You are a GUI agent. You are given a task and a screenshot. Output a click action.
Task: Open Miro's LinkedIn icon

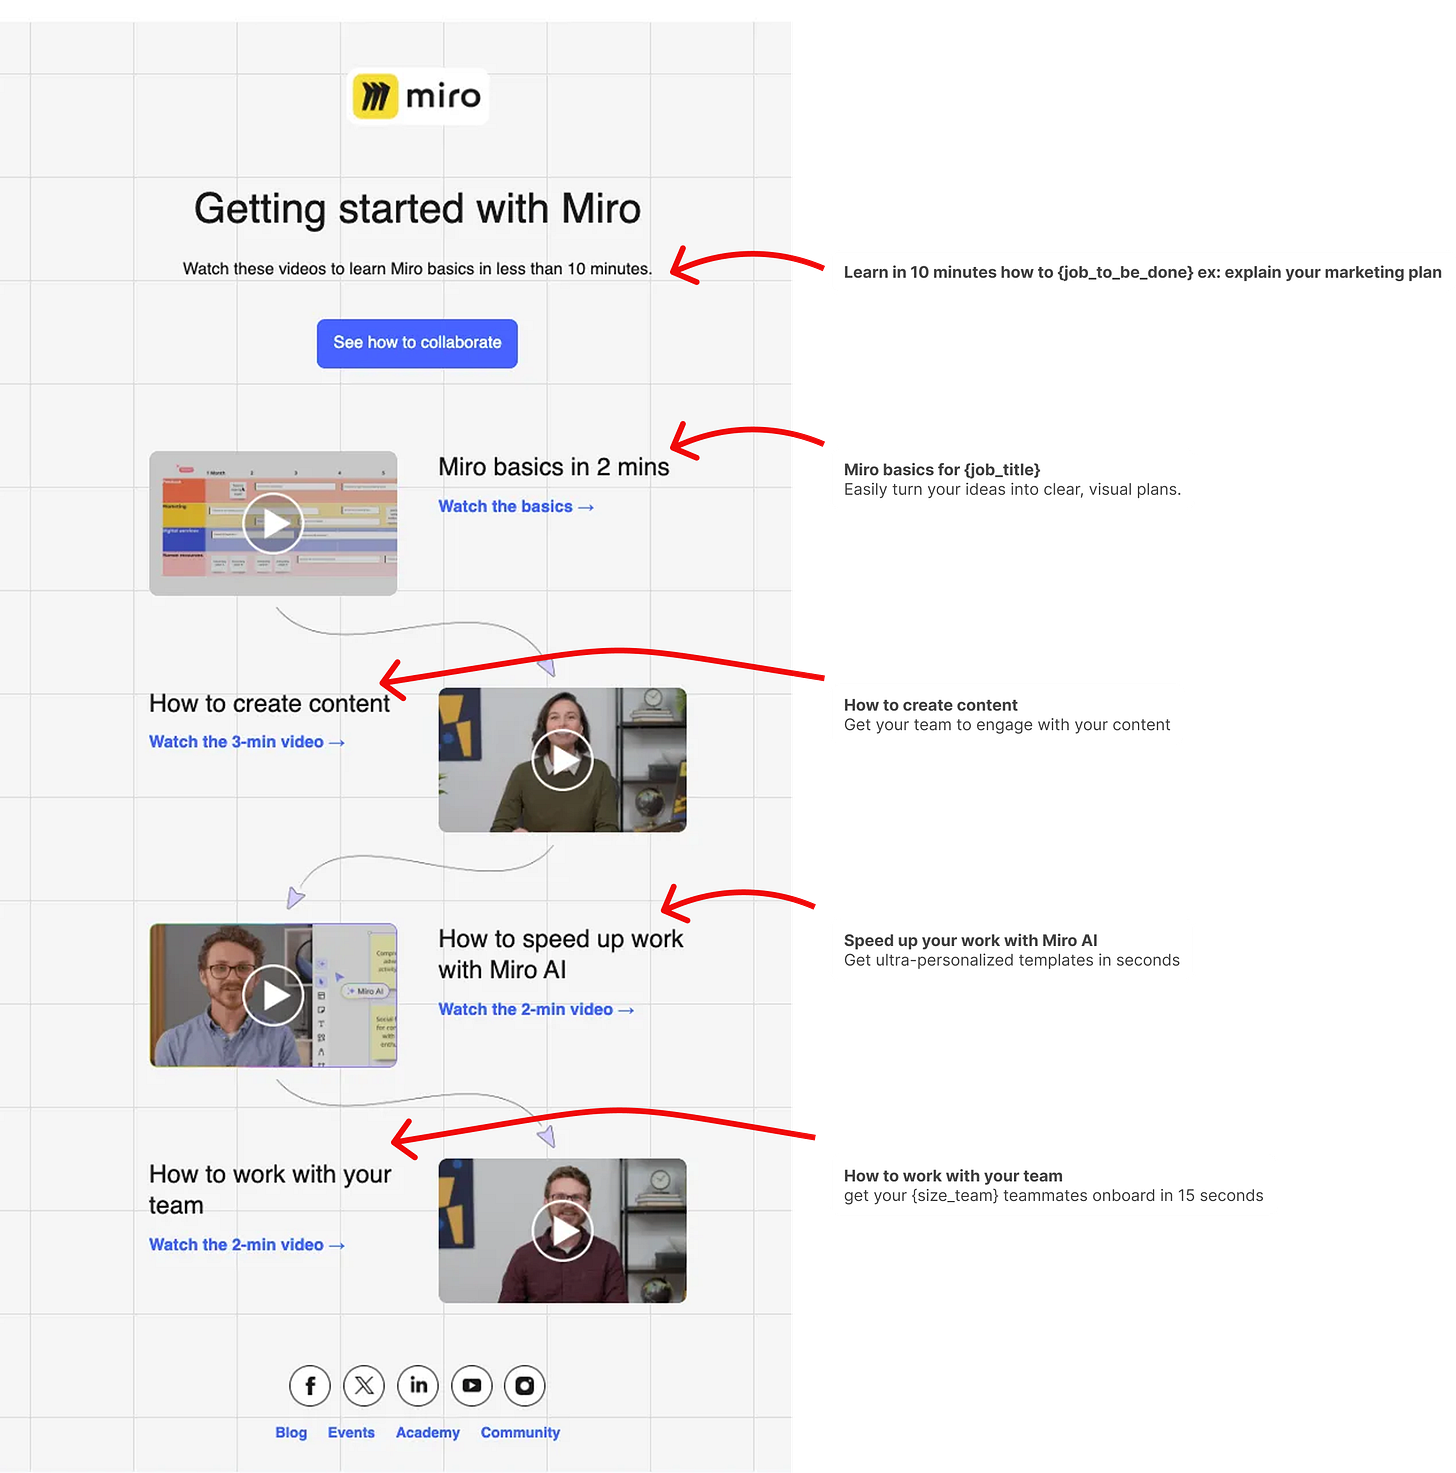(x=418, y=1386)
